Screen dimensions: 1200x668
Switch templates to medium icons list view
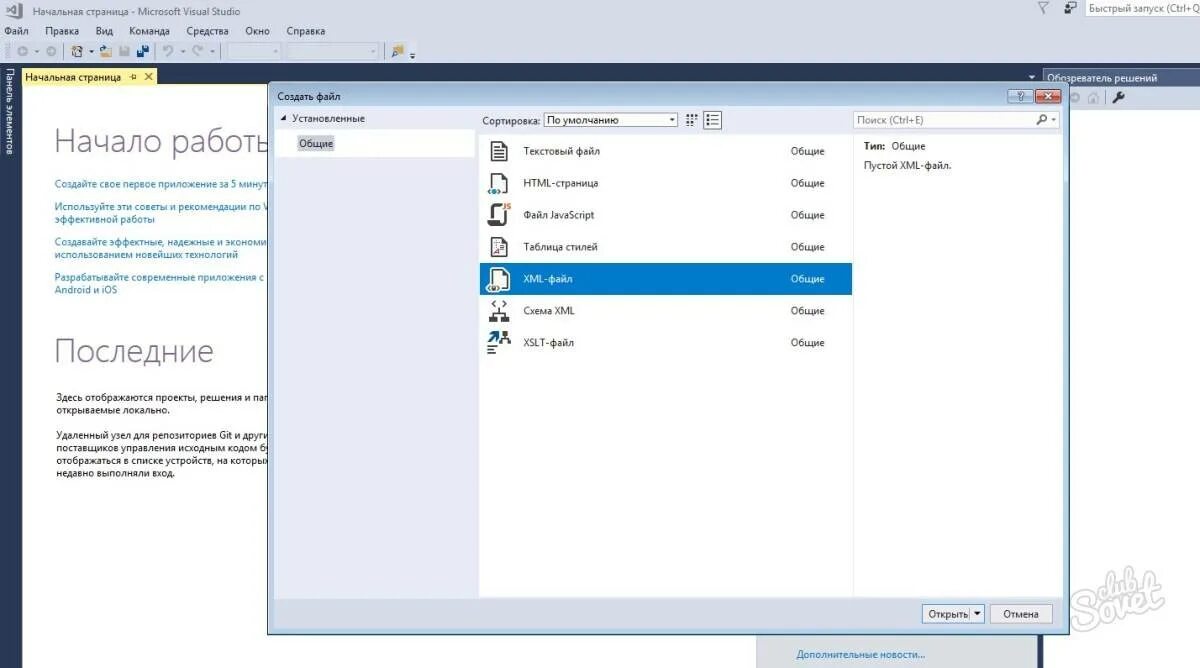[712, 120]
